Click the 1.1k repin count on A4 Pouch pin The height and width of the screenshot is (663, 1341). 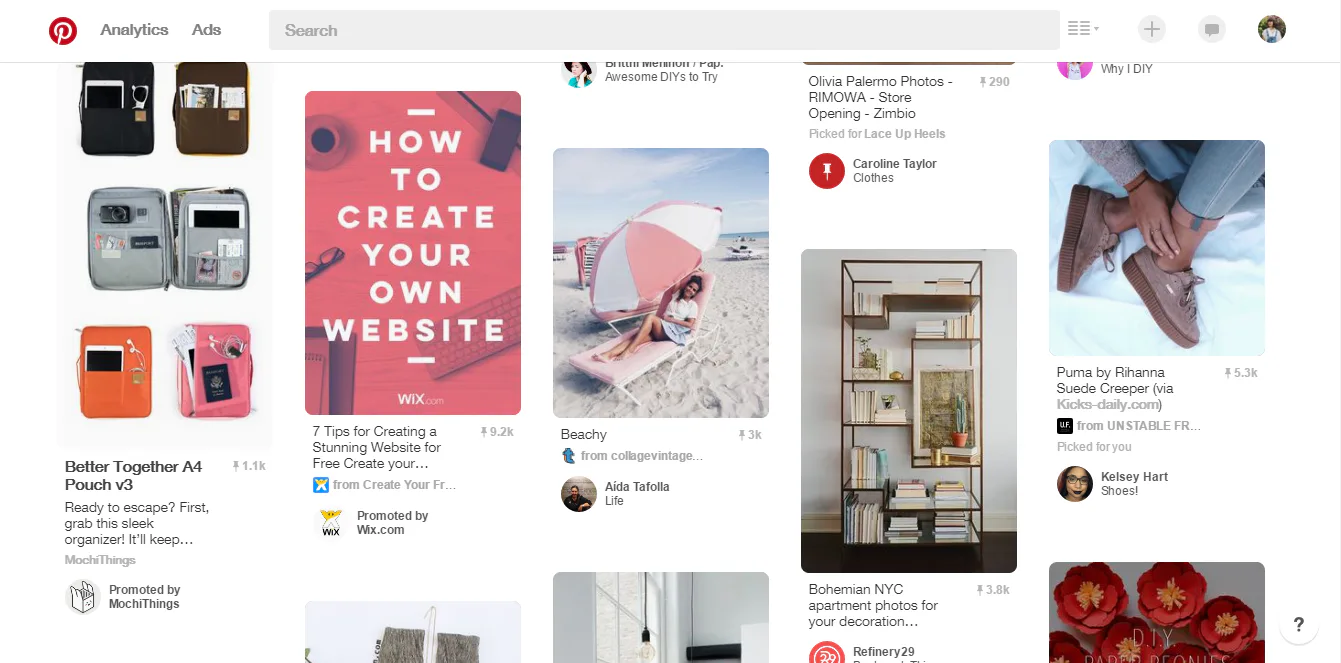(x=249, y=466)
